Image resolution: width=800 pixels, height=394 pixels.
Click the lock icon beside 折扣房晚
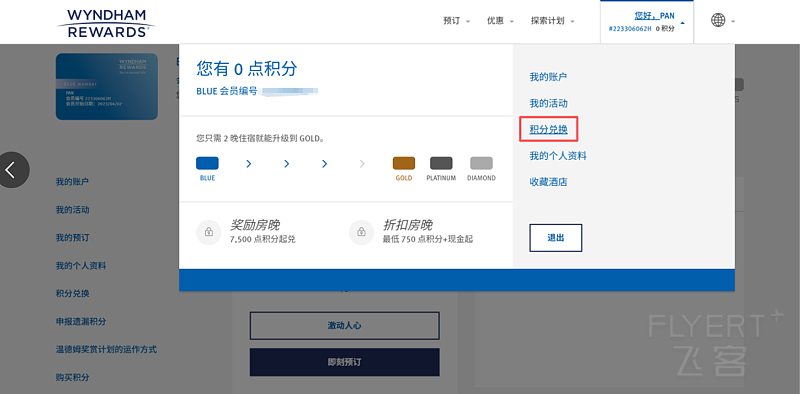tap(361, 232)
